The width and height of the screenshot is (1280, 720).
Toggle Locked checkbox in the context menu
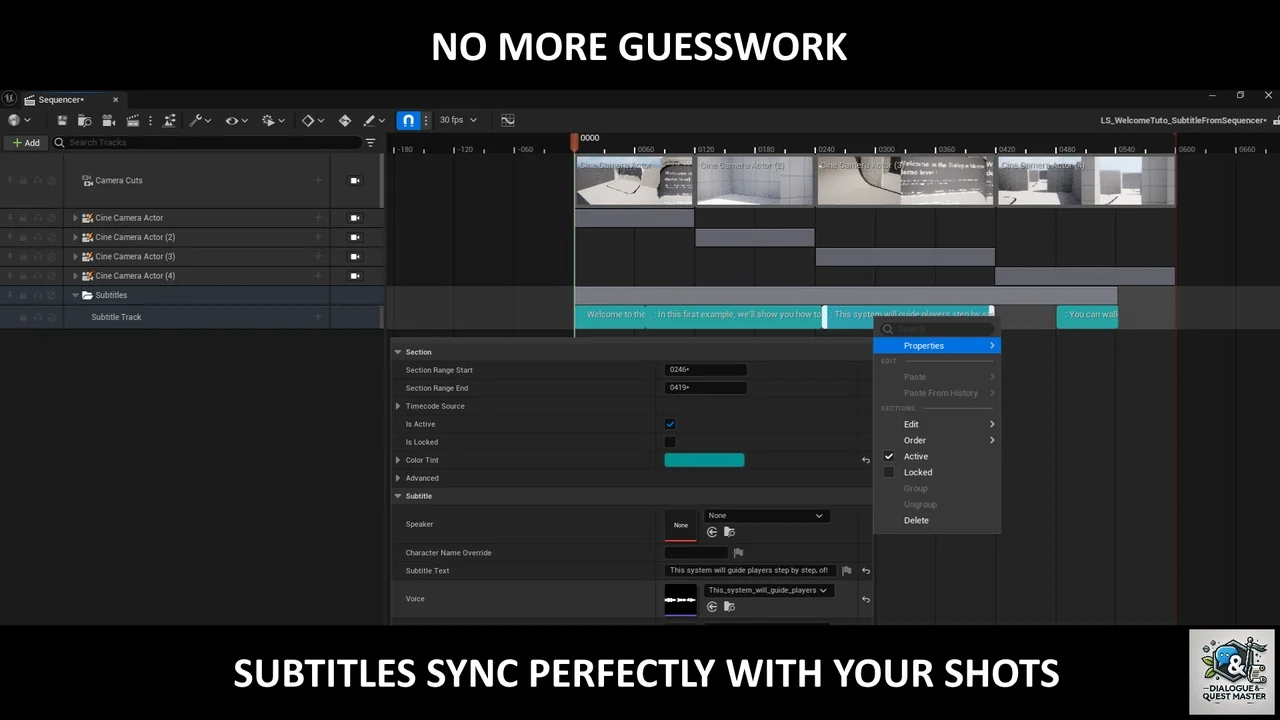[889, 472]
